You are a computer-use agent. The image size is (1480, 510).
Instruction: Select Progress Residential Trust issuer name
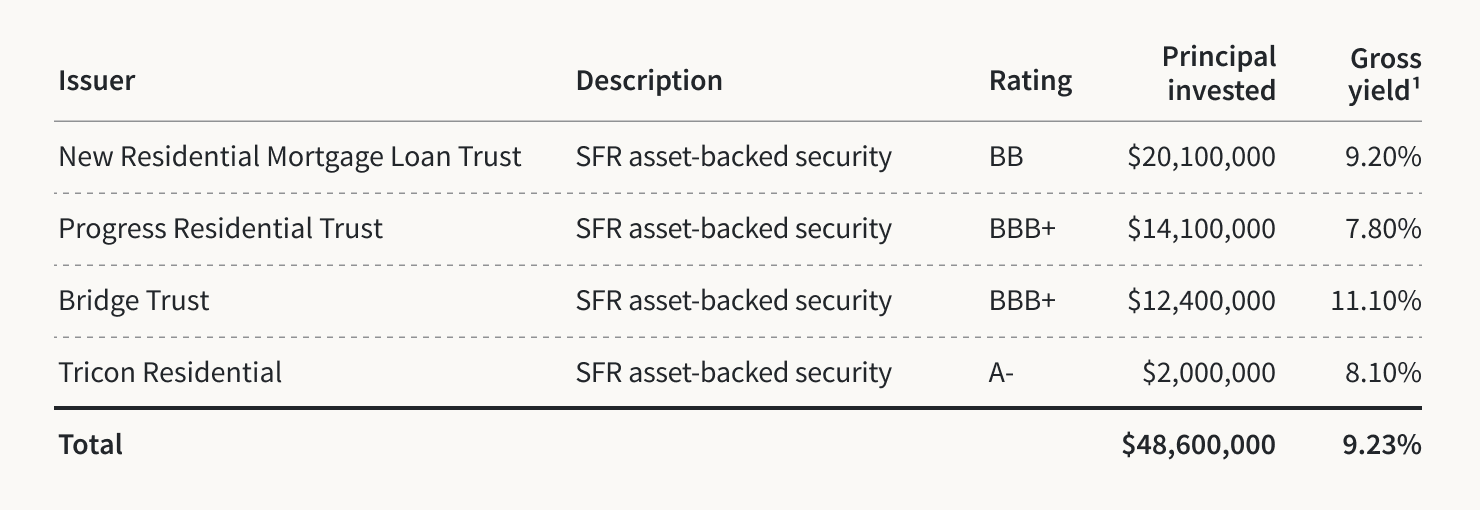pyautogui.click(x=221, y=229)
